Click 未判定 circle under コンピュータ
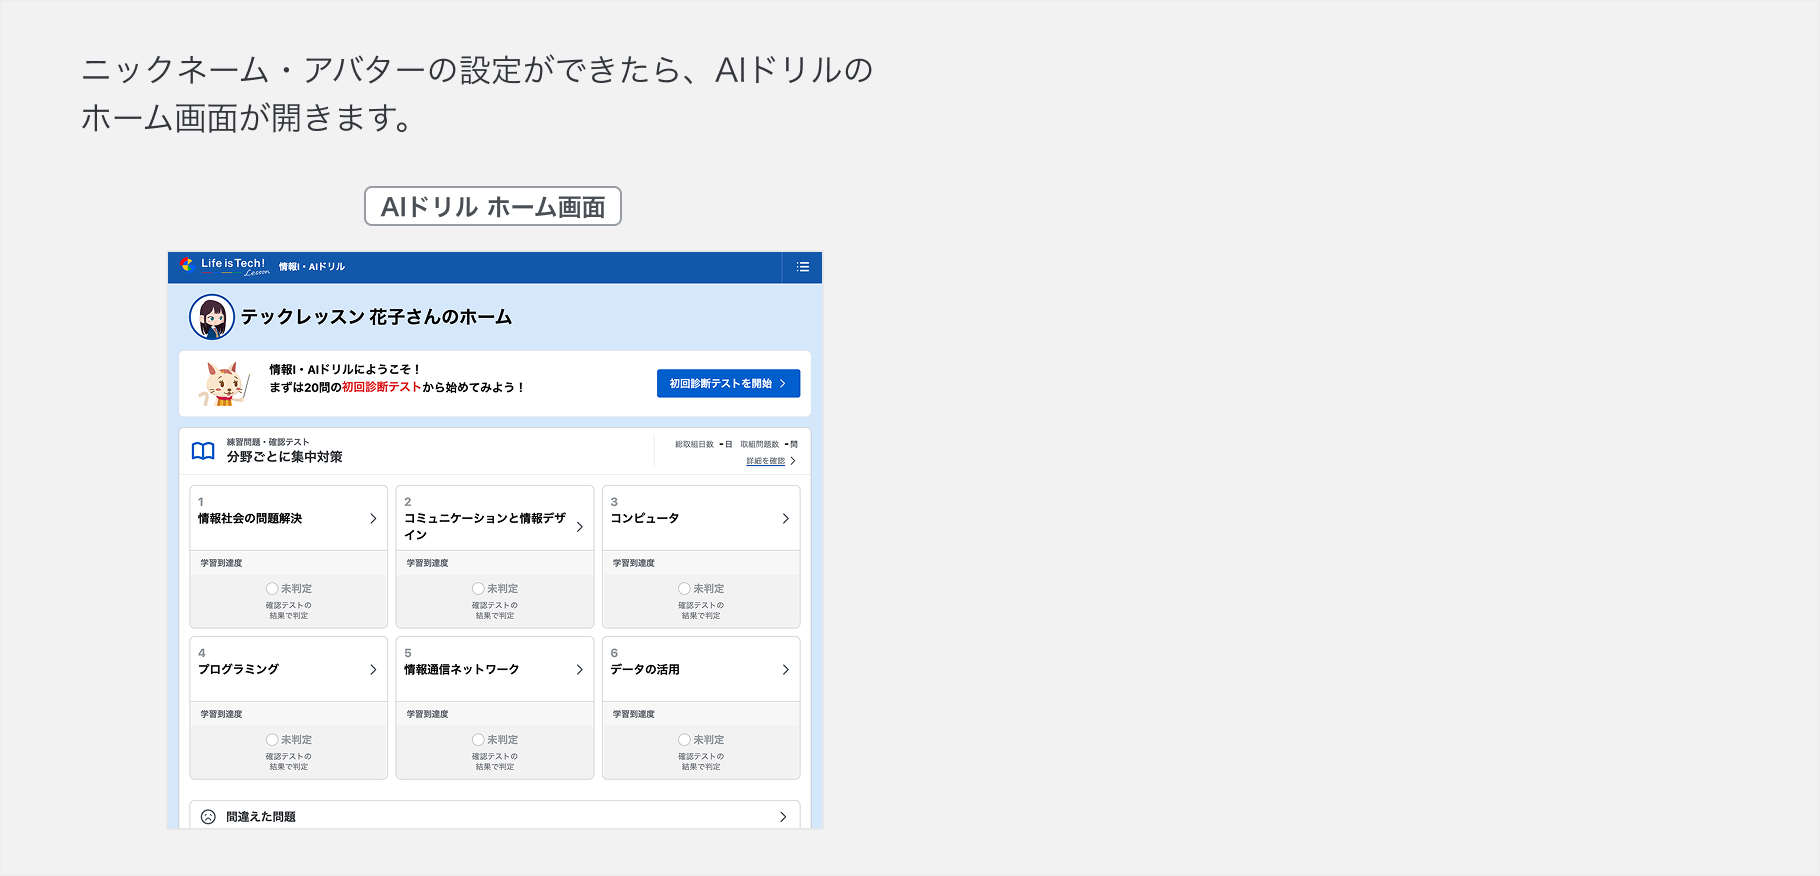Image resolution: width=1820 pixels, height=876 pixels. 684,589
